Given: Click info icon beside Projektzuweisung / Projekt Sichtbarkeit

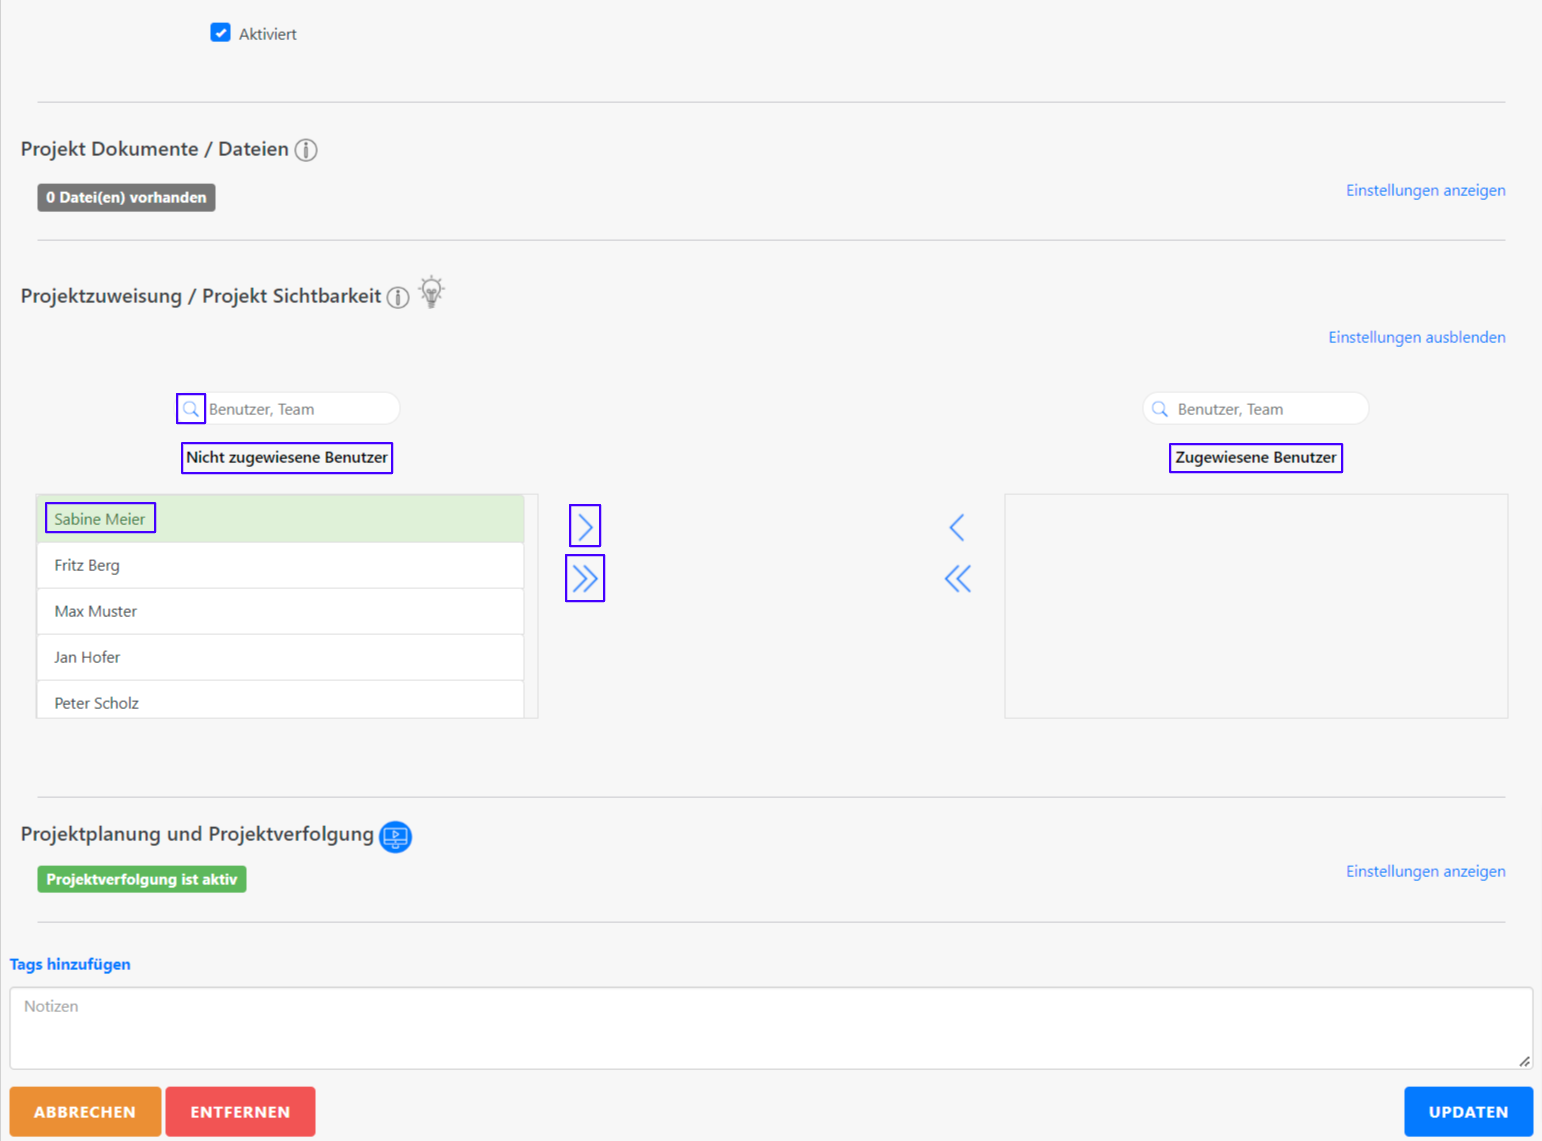Looking at the screenshot, I should 398,297.
